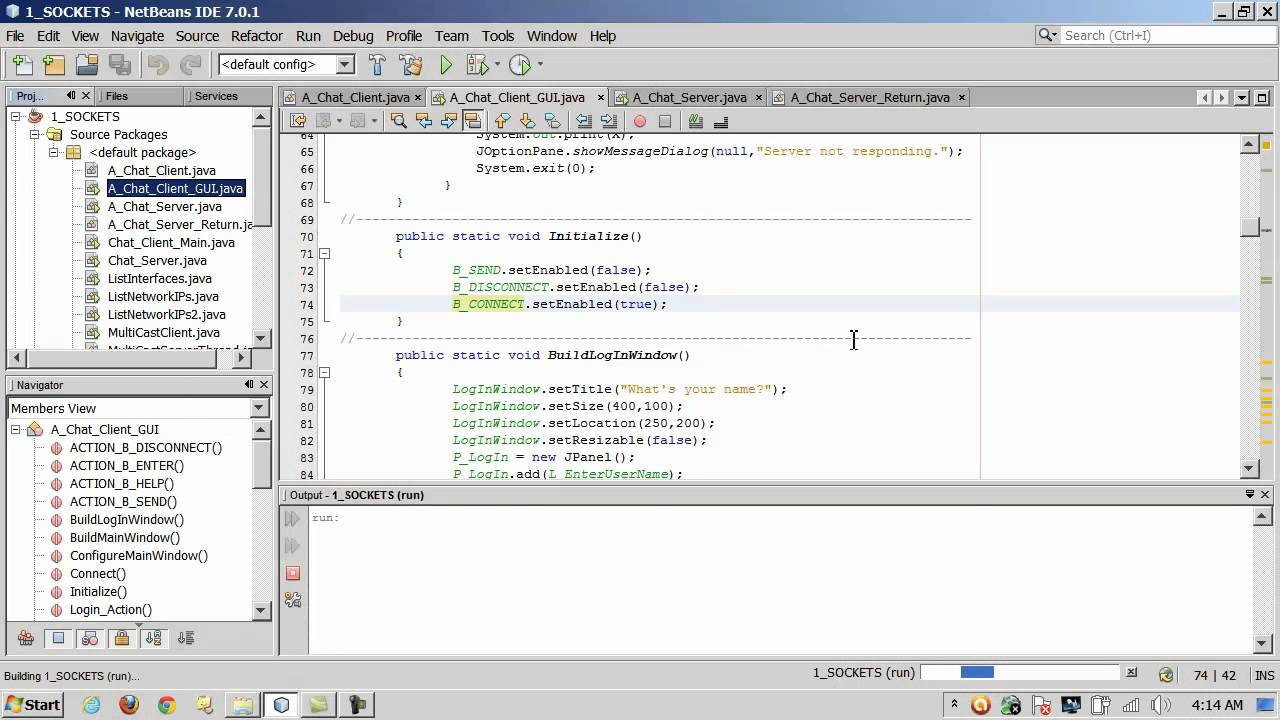Start macro recording with red circle
Image resolution: width=1280 pixels, height=720 pixels.
point(639,121)
